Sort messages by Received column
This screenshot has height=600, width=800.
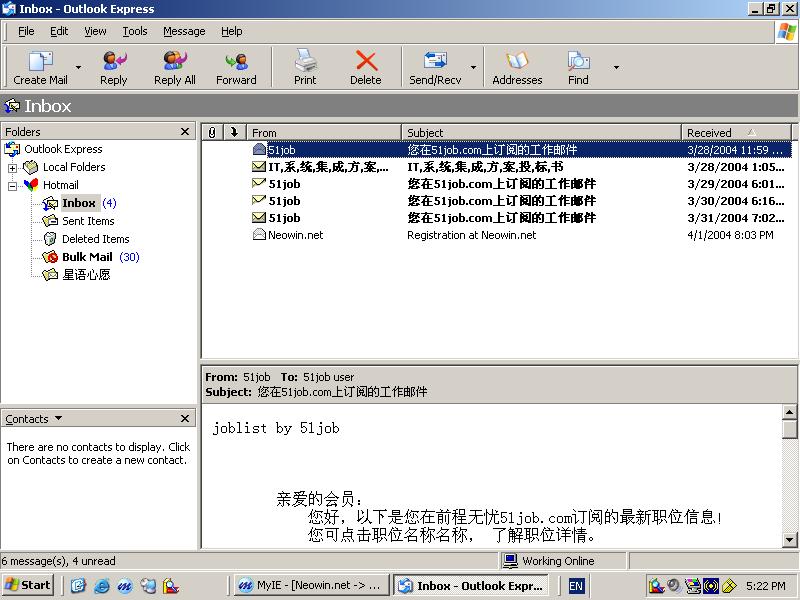736,133
